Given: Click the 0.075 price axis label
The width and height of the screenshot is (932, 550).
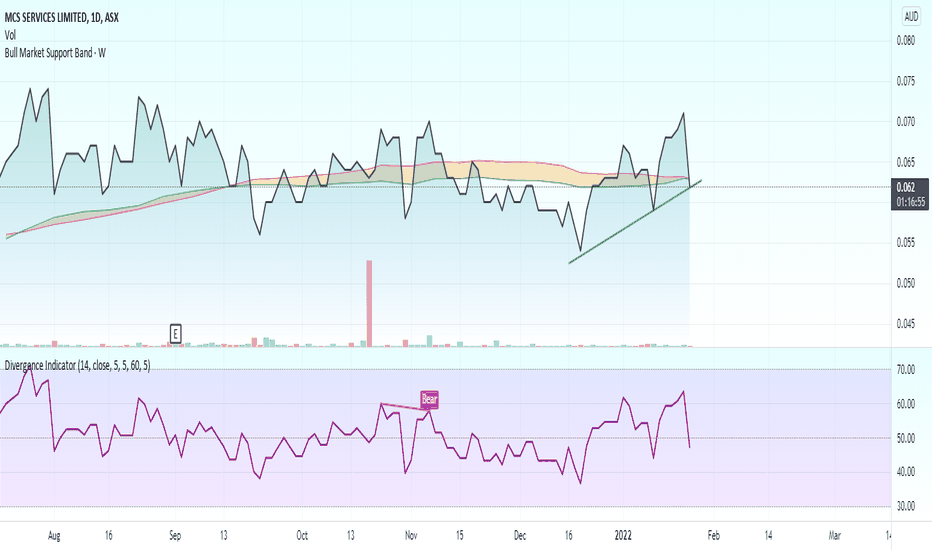Looking at the screenshot, I should [906, 81].
